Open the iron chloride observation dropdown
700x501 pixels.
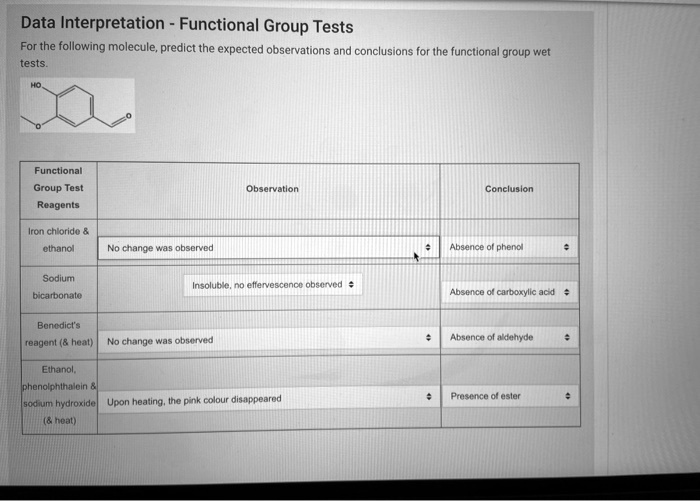point(269,248)
